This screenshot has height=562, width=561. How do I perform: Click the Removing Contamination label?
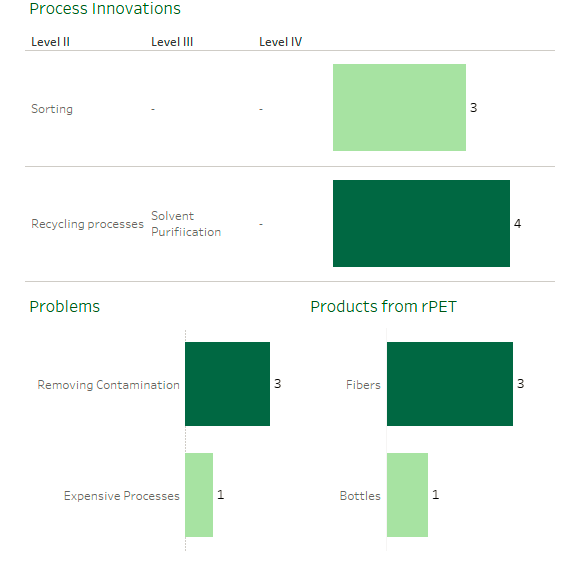(x=108, y=385)
